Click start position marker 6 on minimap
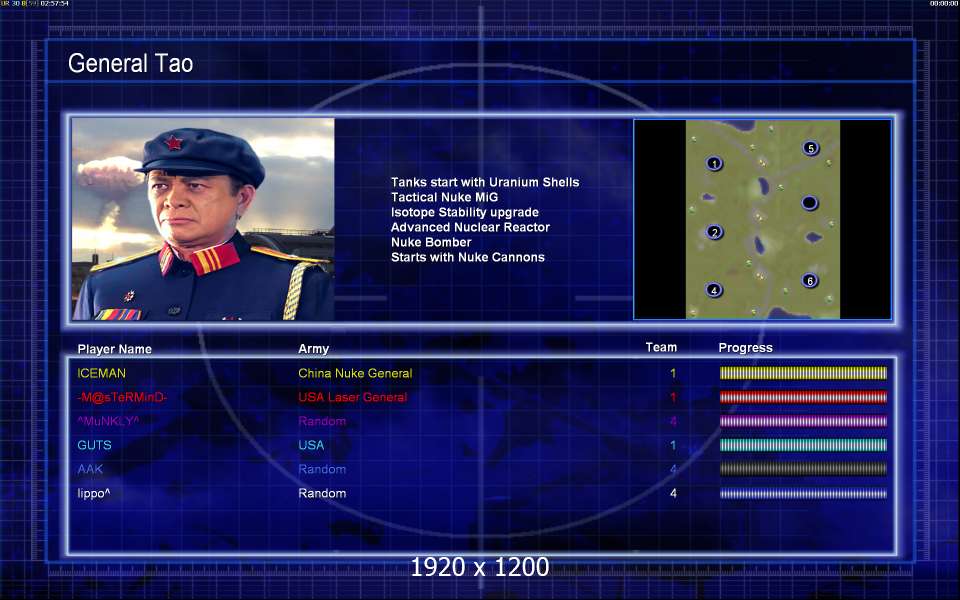The width and height of the screenshot is (960, 600). [810, 280]
